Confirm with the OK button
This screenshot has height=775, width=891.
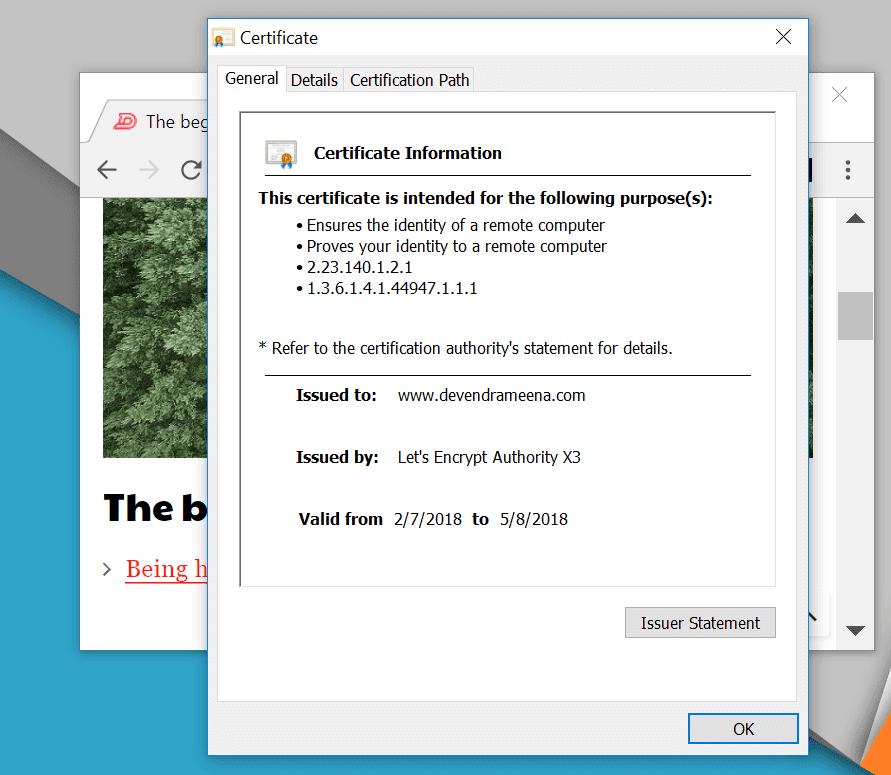click(743, 728)
